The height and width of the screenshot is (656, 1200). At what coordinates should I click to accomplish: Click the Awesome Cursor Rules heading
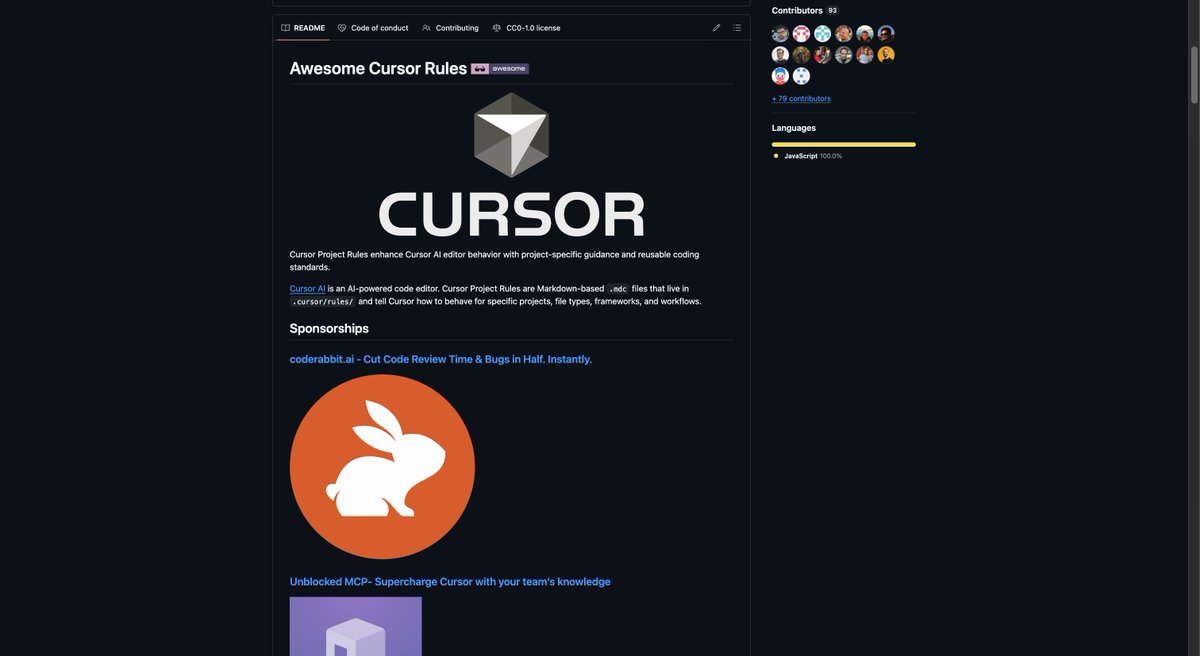[x=378, y=69]
